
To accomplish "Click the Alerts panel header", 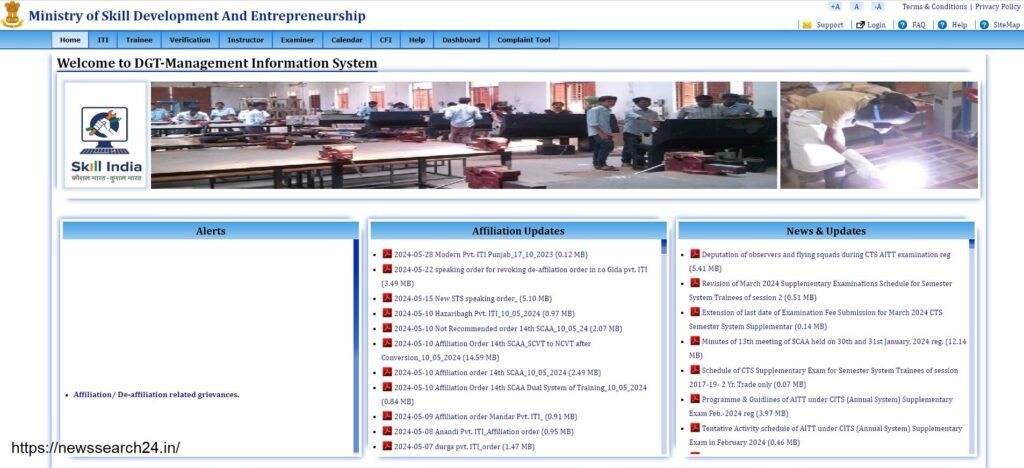I will coord(210,231).
